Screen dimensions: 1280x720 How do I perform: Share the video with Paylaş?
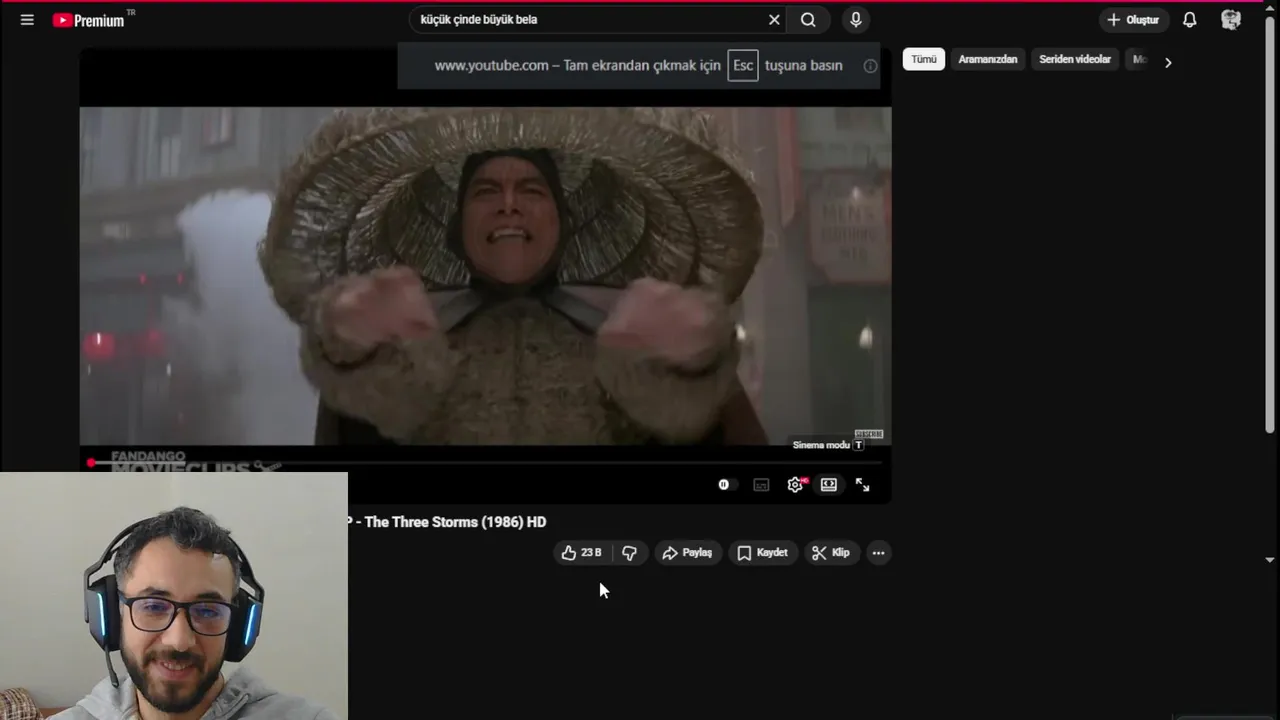687,553
